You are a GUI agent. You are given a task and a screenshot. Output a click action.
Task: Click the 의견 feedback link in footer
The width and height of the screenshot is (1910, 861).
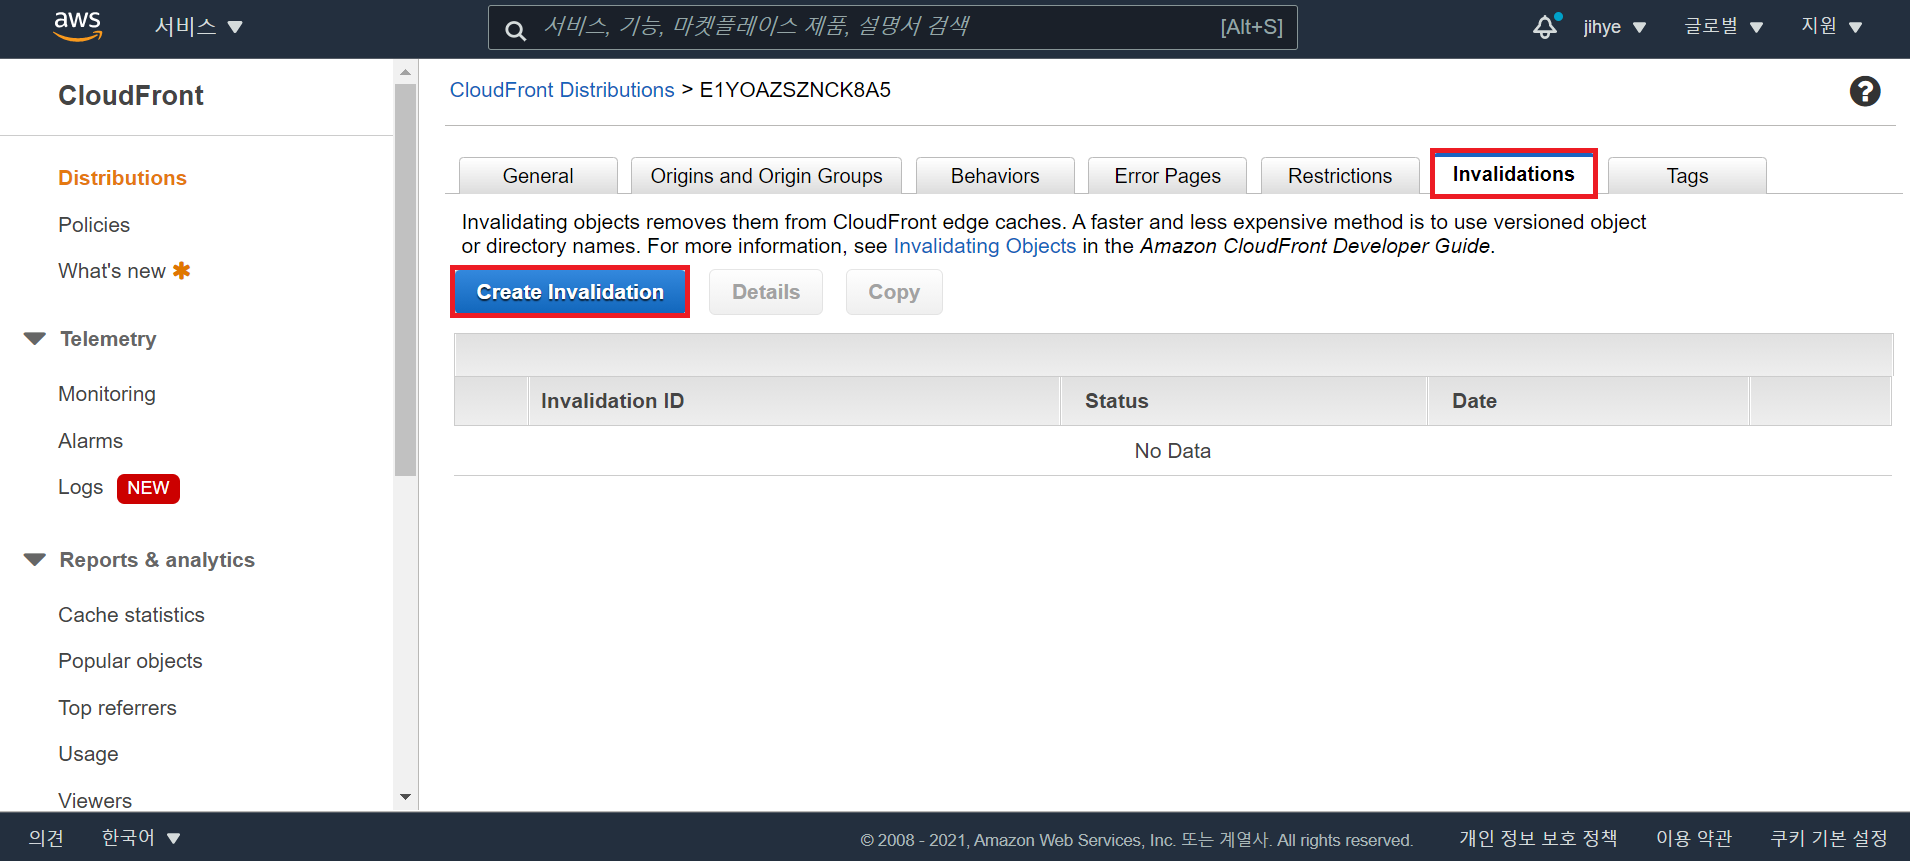point(46,838)
